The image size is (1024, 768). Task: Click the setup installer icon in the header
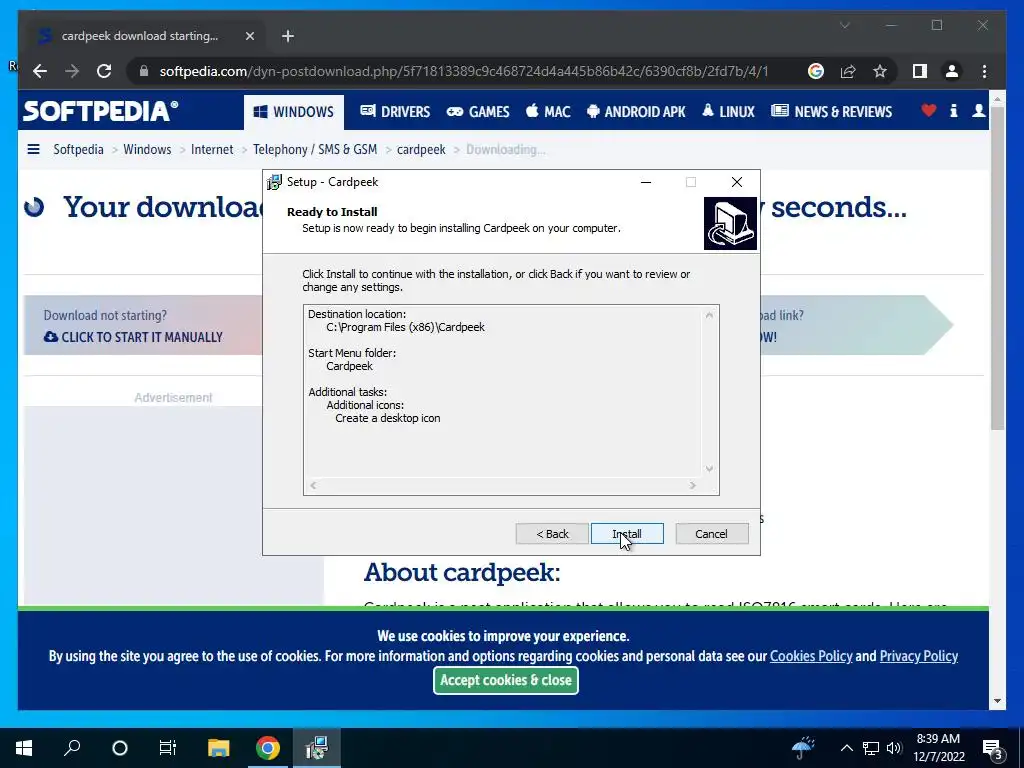(730, 223)
